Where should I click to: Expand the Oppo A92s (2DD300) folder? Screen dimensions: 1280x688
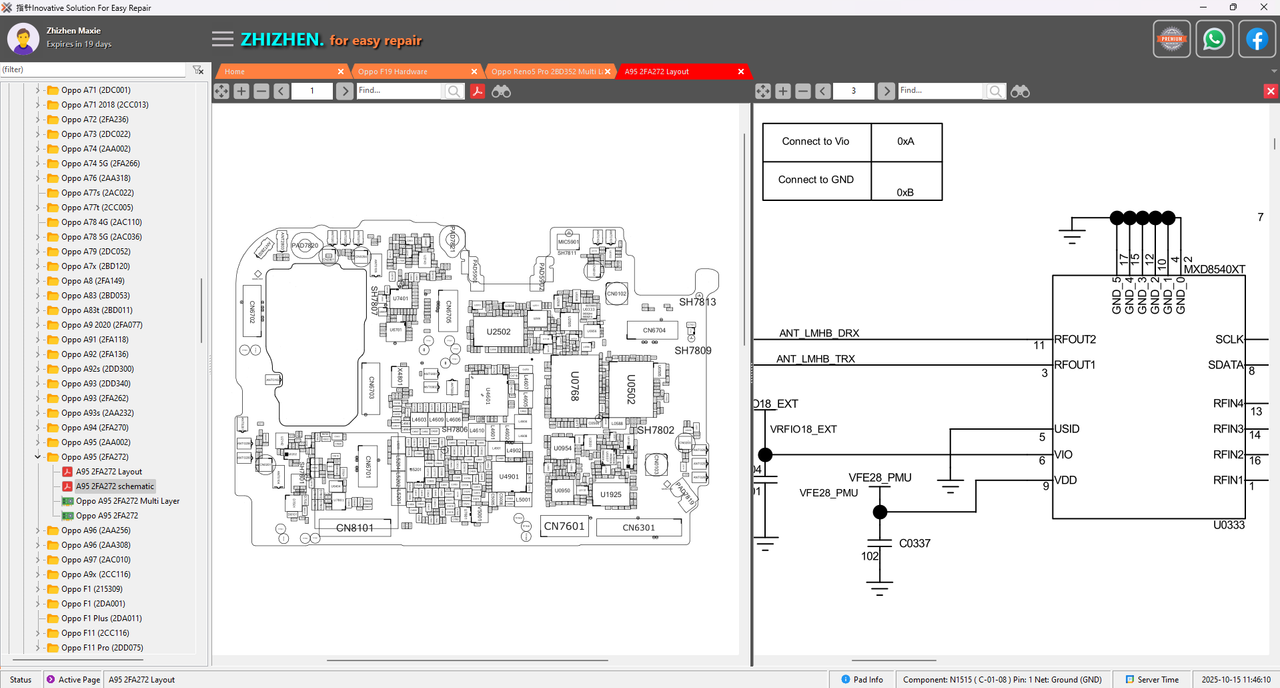click(x=38, y=369)
